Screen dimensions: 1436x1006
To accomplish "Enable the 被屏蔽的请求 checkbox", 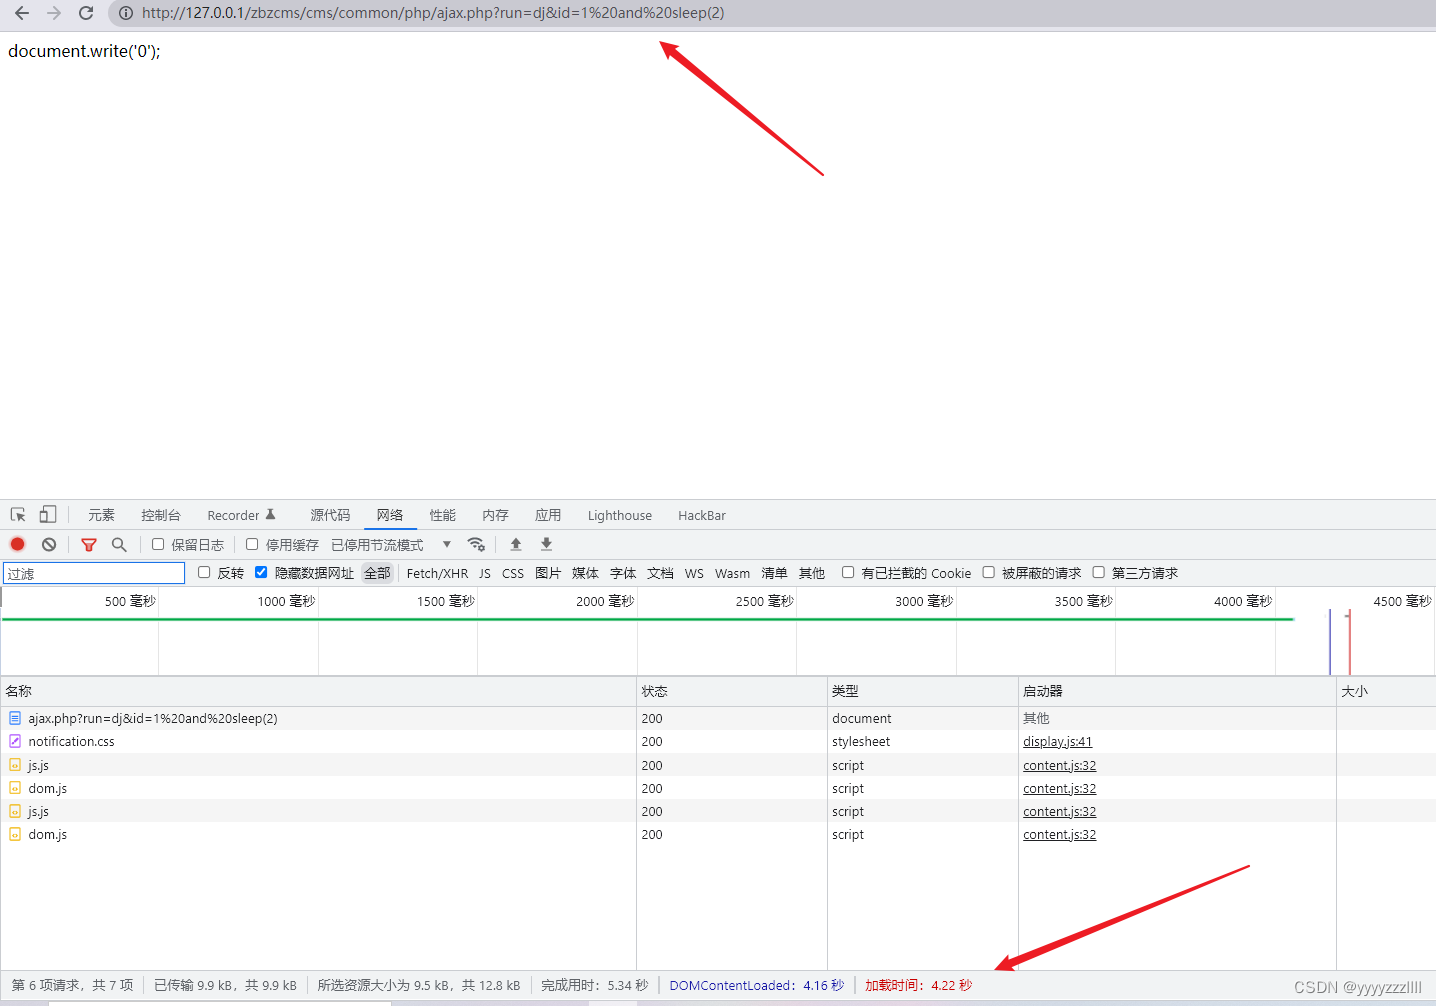I will [988, 572].
